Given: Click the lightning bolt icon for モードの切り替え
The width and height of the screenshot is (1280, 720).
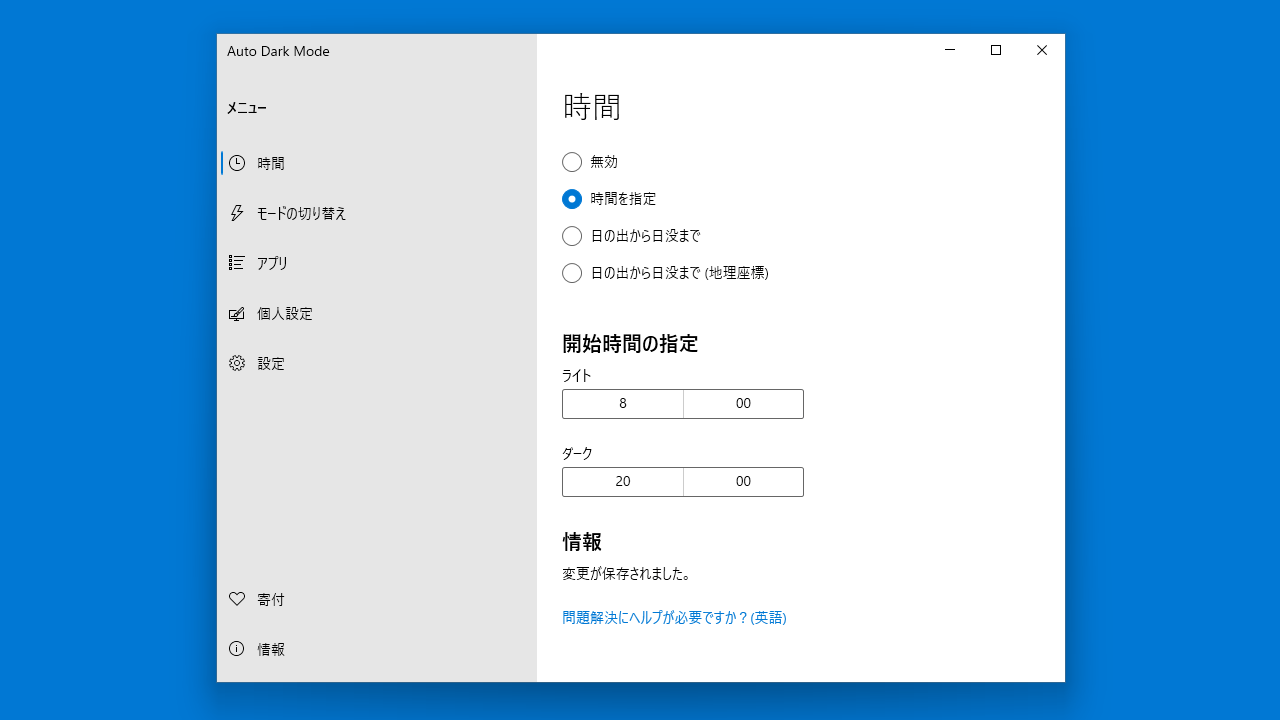Looking at the screenshot, I should [237, 213].
